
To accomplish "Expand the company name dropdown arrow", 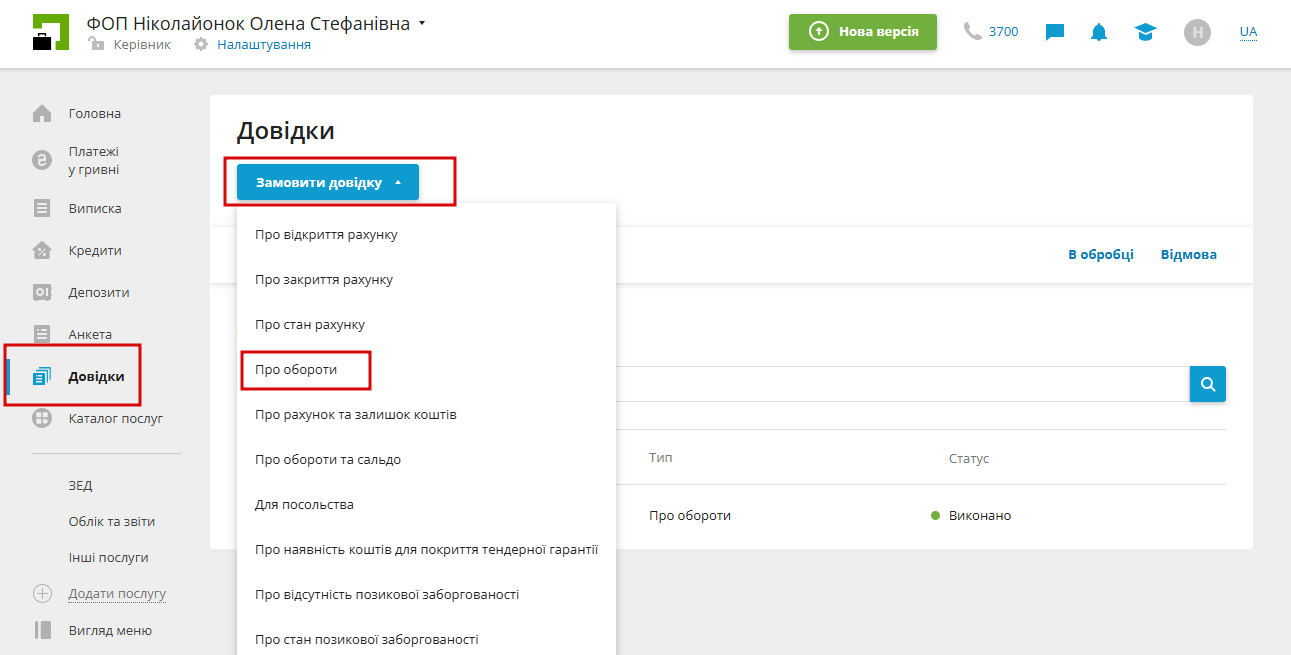I will coord(422,23).
